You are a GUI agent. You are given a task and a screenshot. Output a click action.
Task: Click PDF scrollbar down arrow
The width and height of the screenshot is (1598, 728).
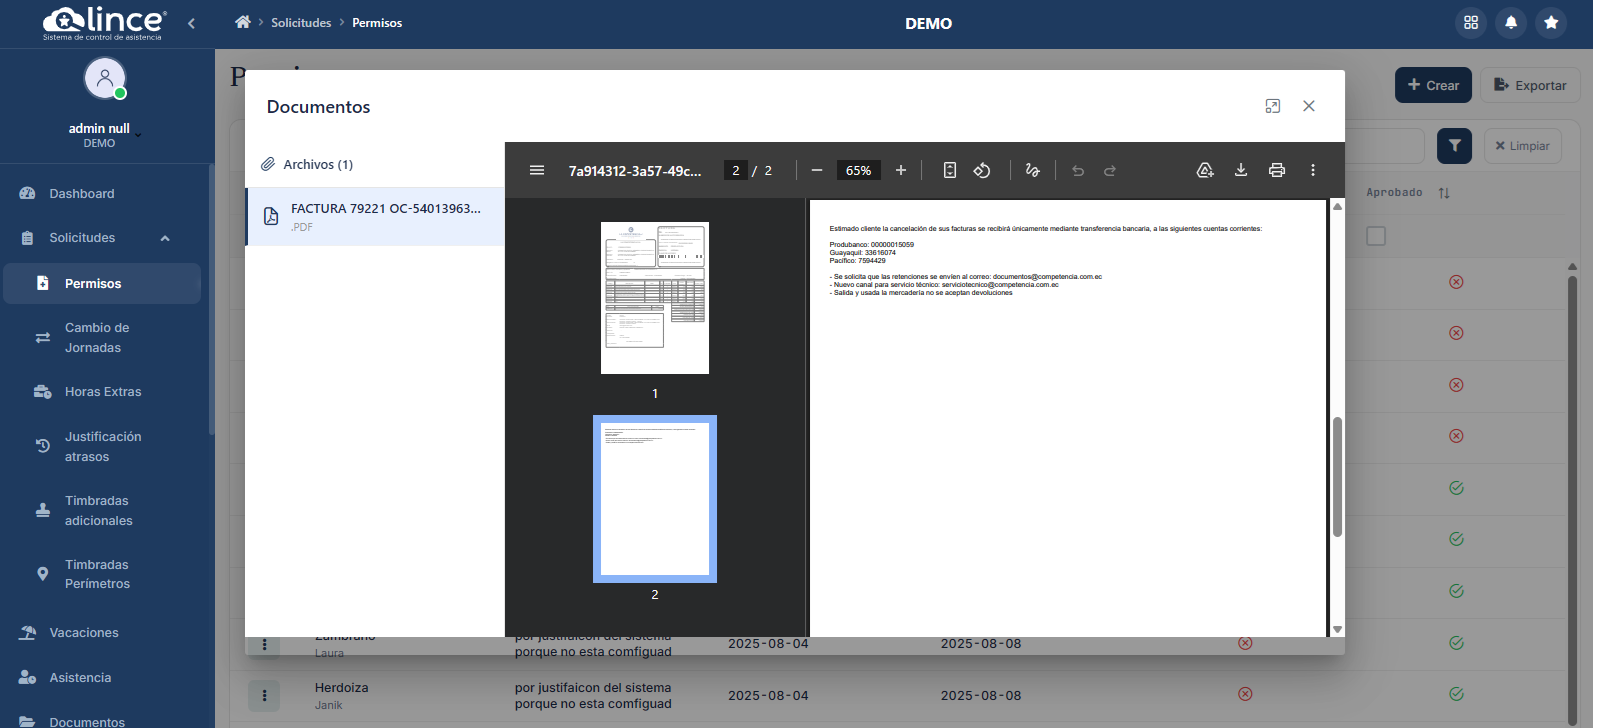1337,629
